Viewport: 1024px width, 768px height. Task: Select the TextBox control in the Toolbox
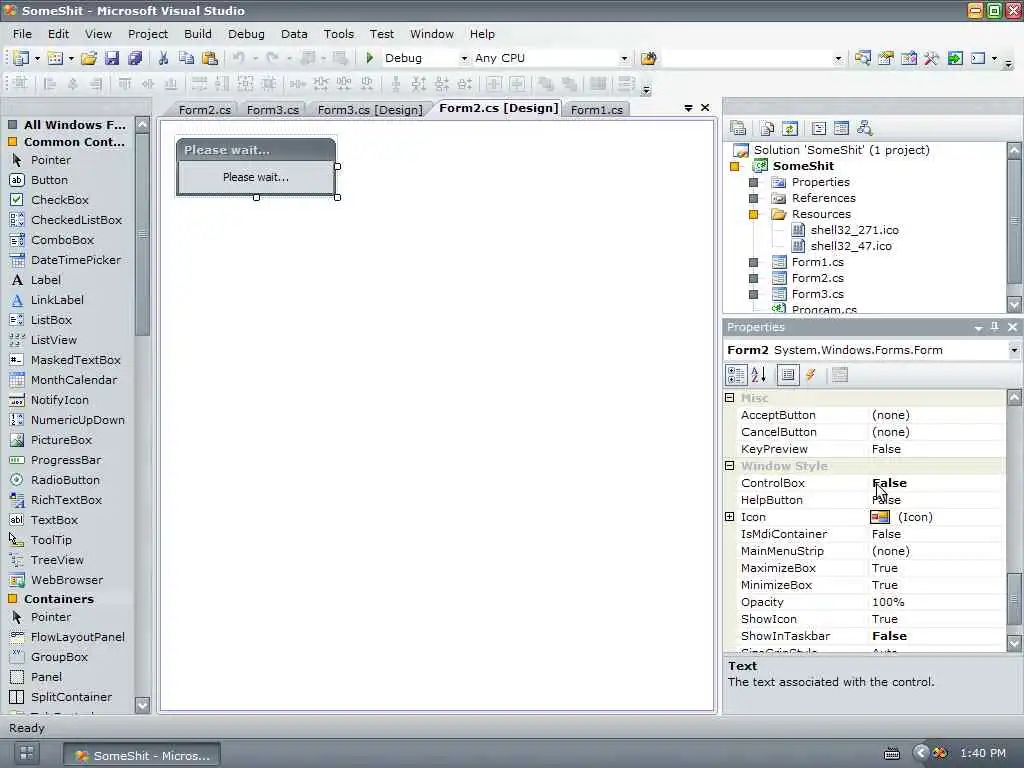click(54, 520)
